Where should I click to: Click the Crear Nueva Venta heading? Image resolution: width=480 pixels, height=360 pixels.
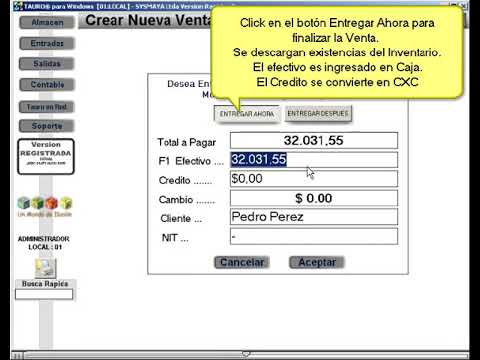(148, 20)
